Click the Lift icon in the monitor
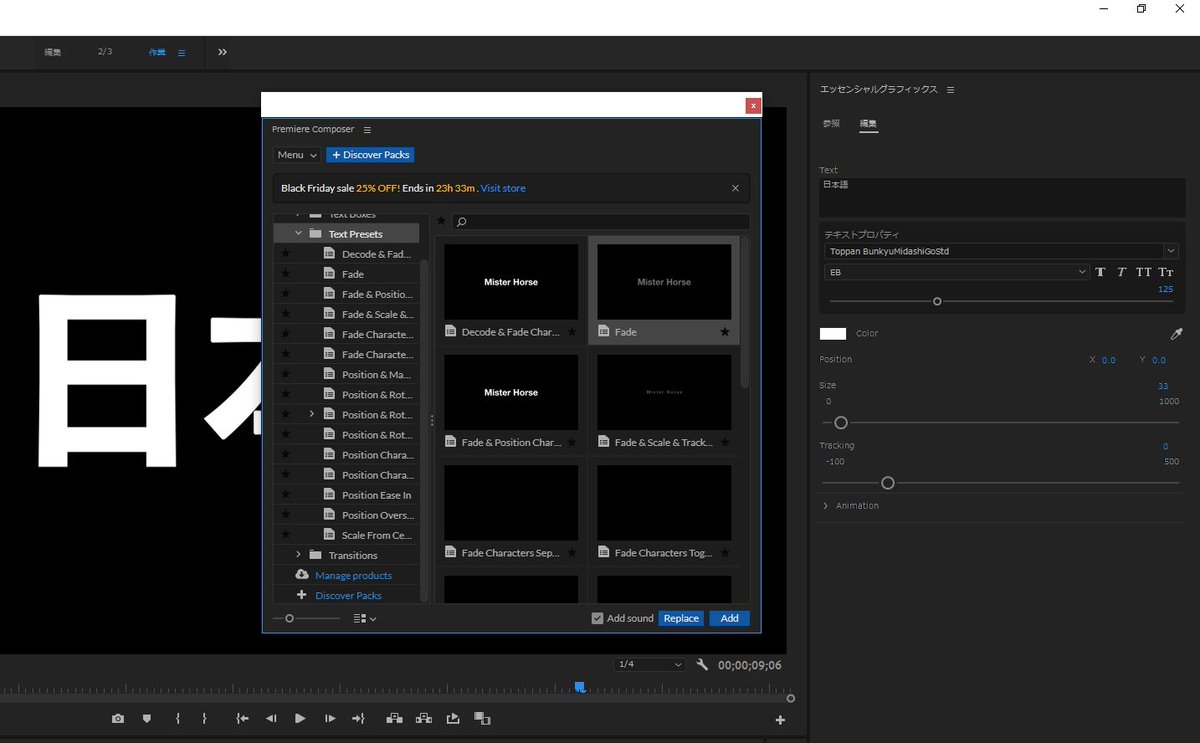 [394, 718]
